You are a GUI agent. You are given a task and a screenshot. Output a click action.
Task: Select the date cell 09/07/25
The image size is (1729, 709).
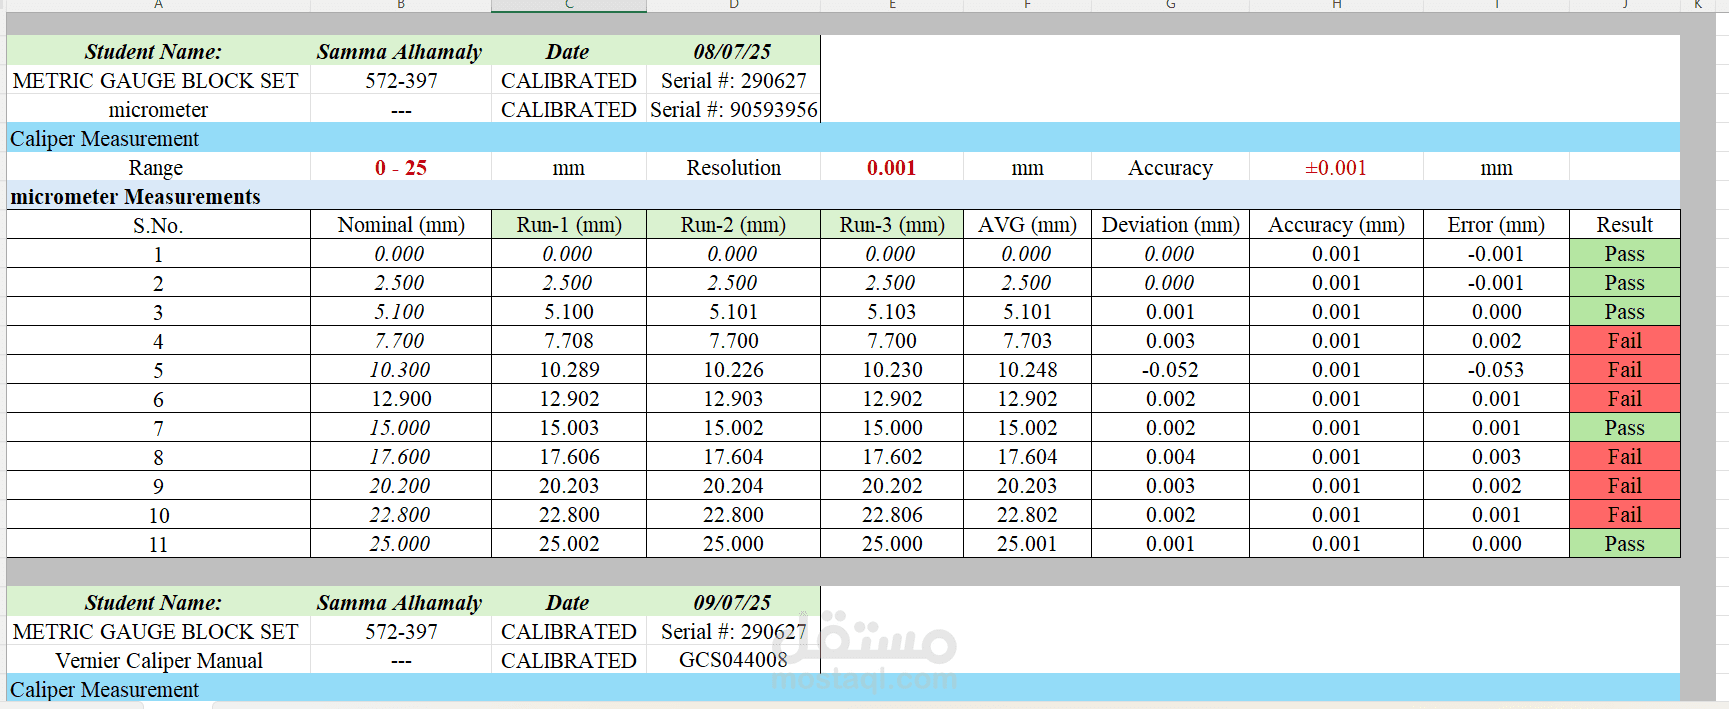tap(733, 602)
